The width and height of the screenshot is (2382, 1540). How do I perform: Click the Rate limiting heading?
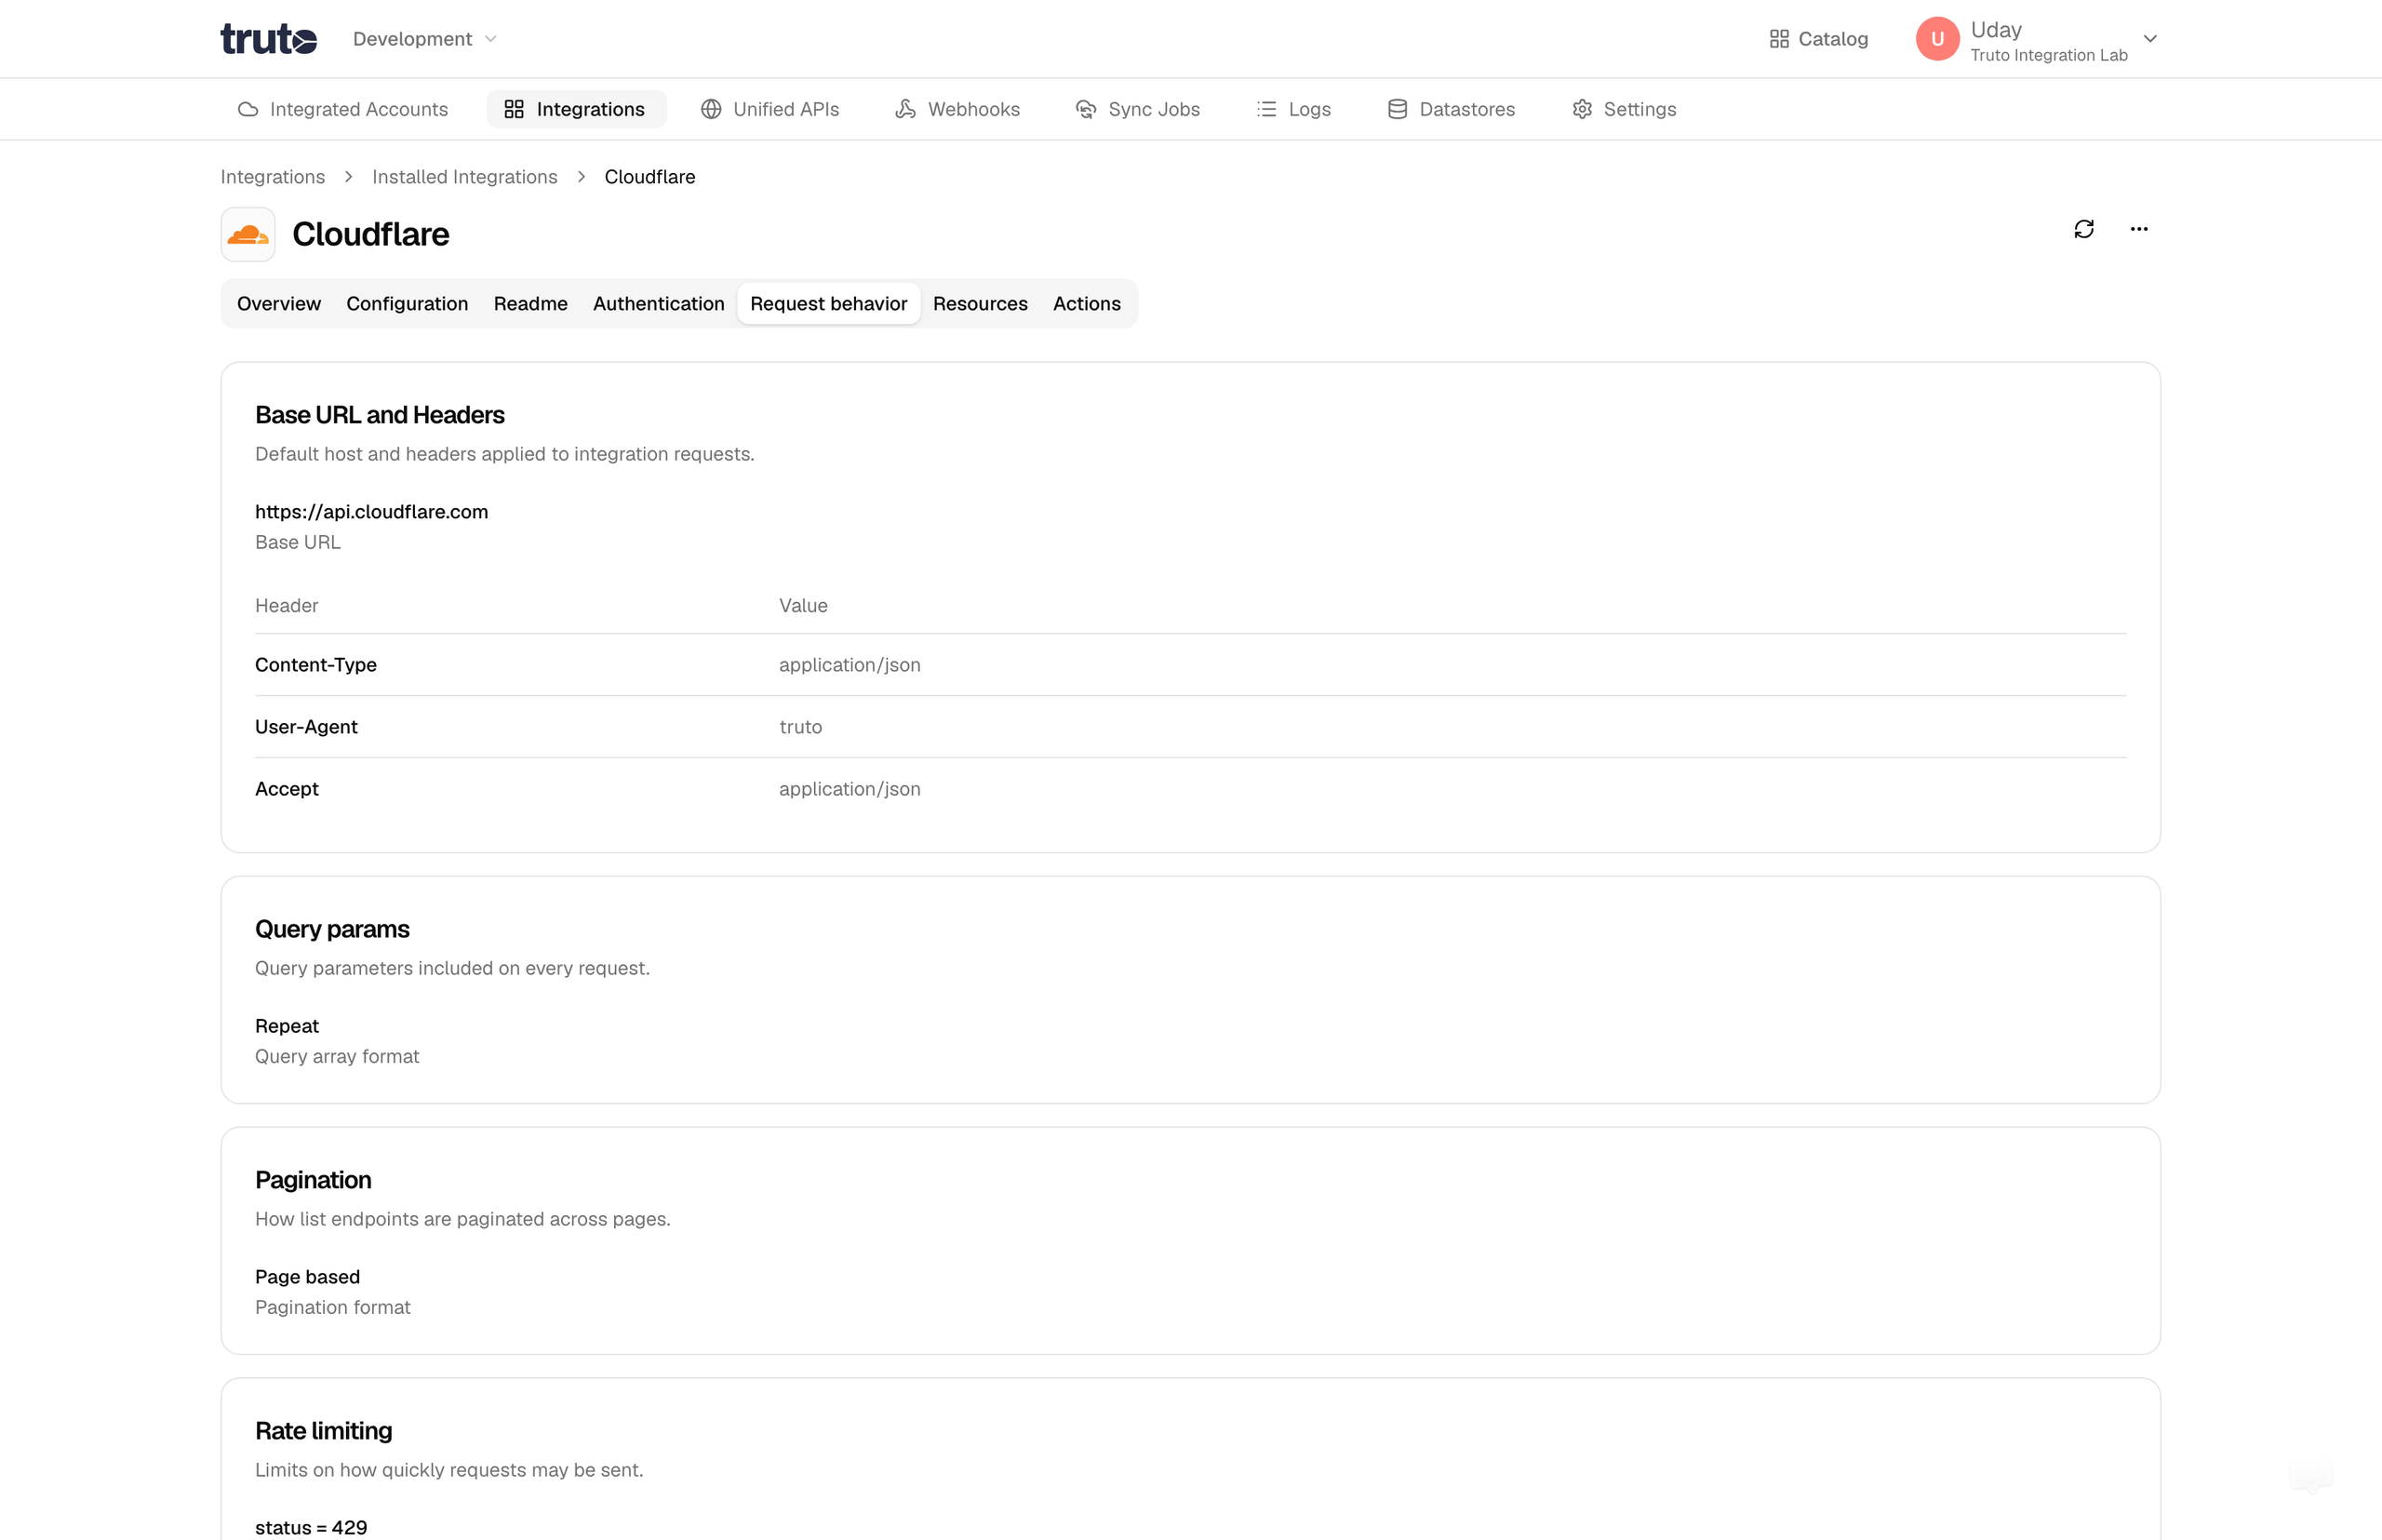pos(323,1431)
